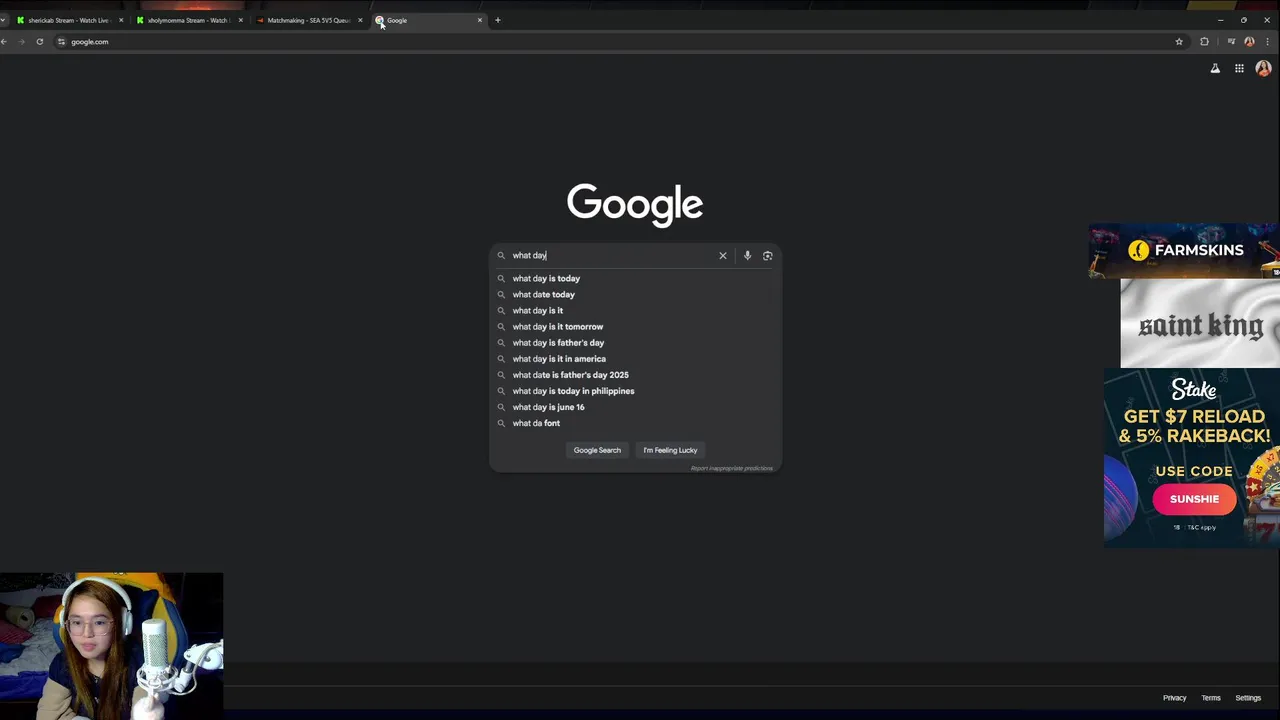The image size is (1280, 720).
Task: Click the I'm Feeling Lucky button
Action: (x=670, y=450)
